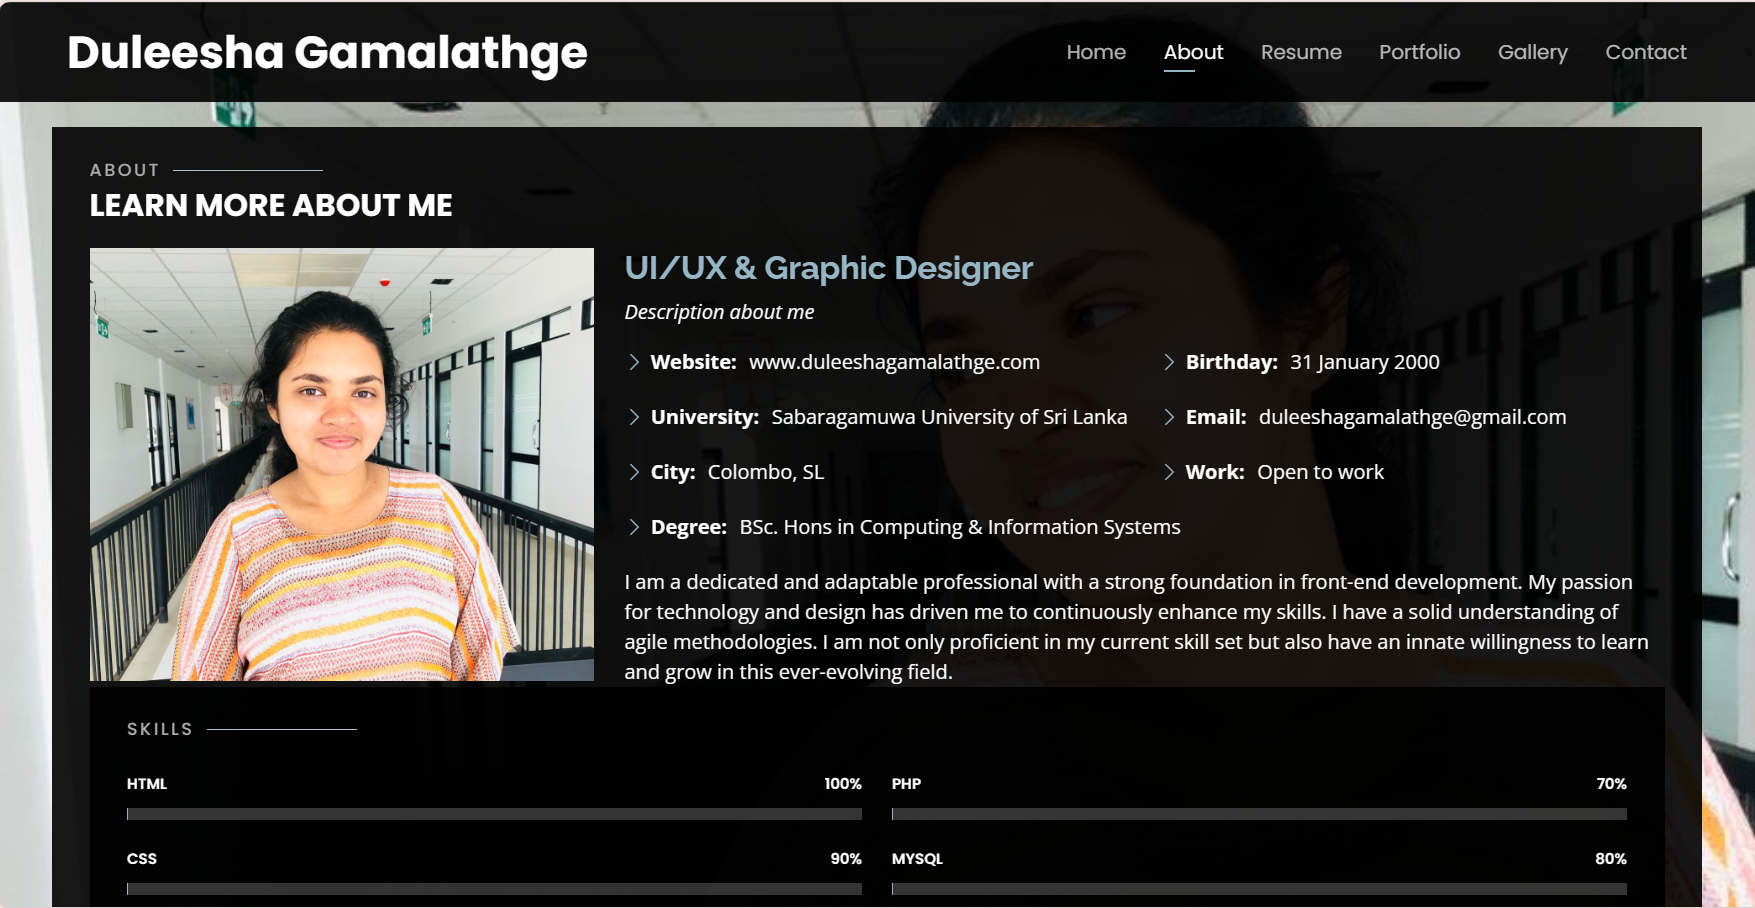Open the Portfolio navigation link
The image size is (1755, 908).
[1419, 52]
